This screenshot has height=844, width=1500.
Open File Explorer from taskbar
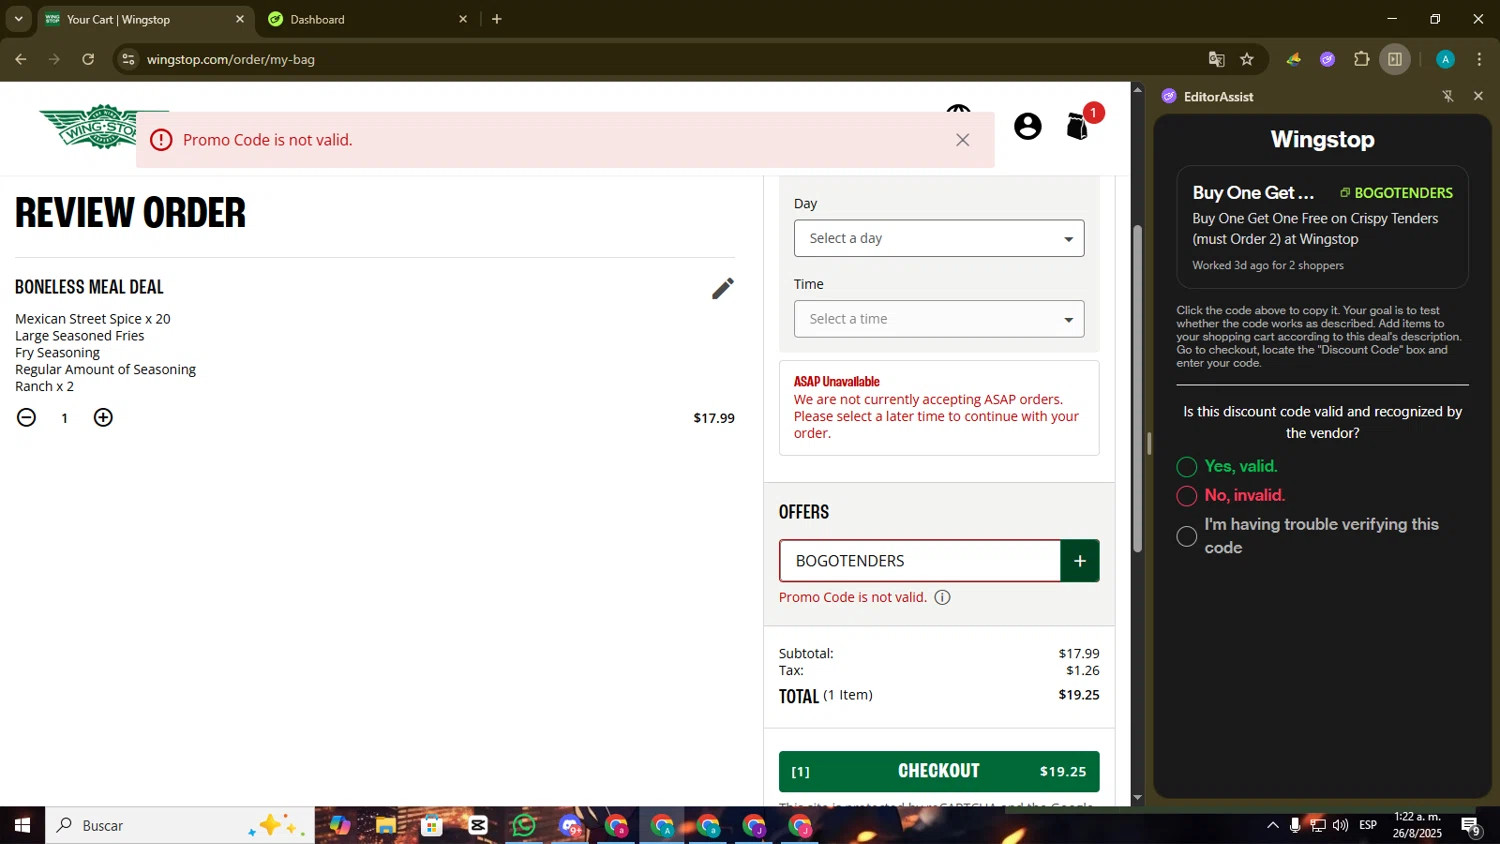[386, 825]
